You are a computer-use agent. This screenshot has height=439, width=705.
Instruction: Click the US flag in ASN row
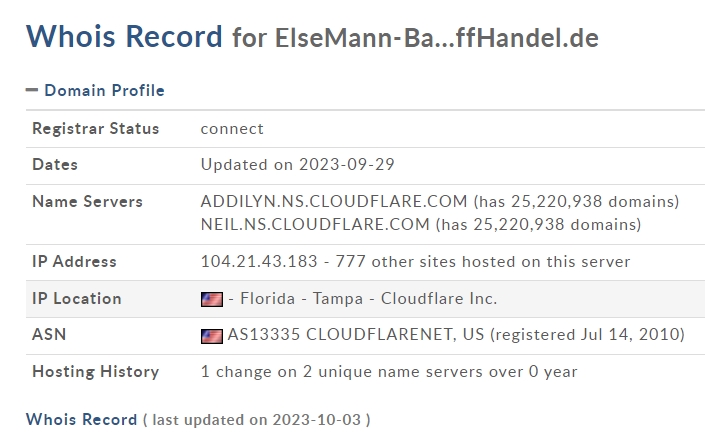212,336
